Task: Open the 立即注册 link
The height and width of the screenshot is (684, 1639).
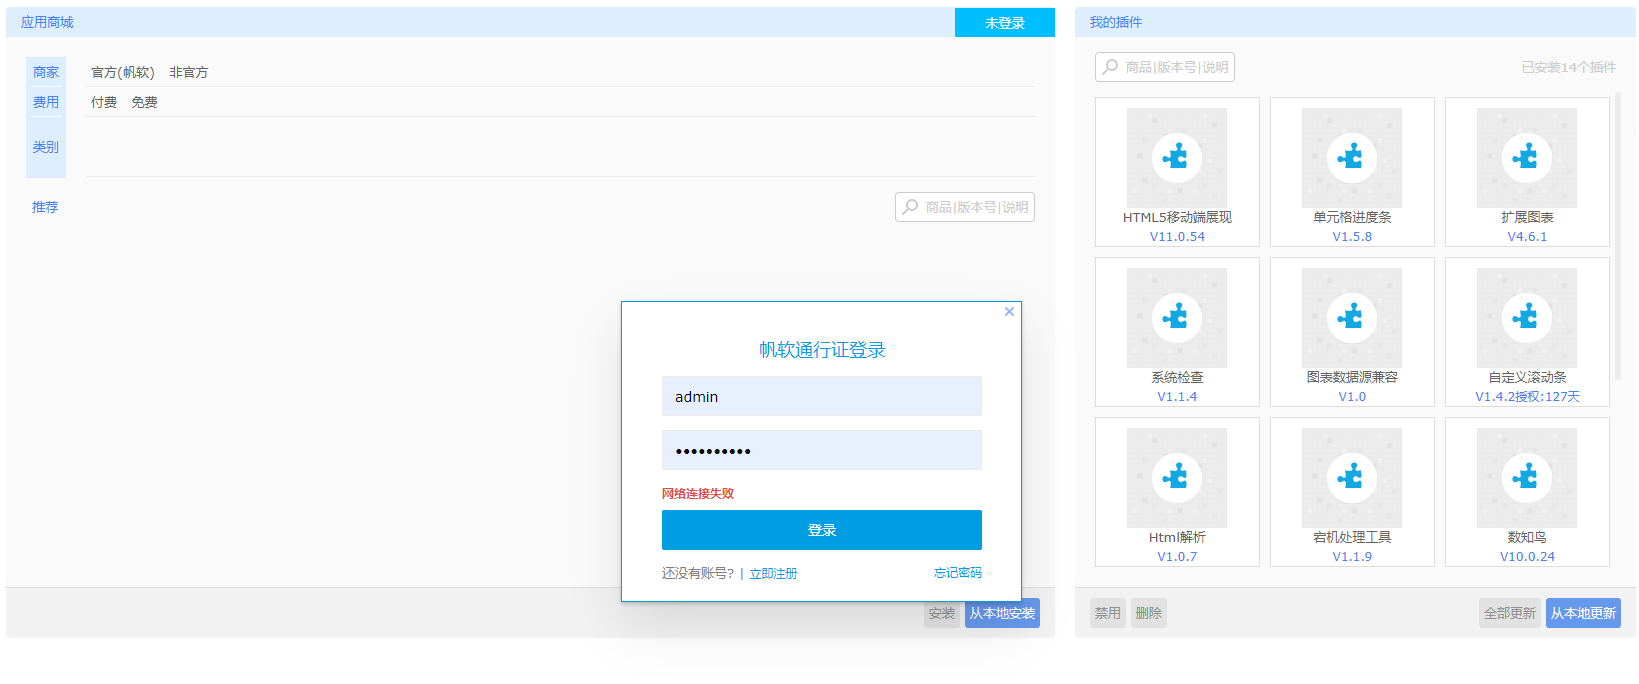Action: (774, 573)
